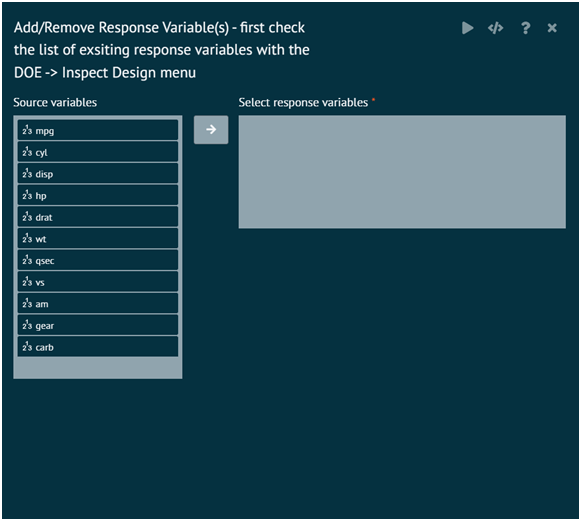The image size is (581, 521).
Task: Open help with the question mark icon
Action: coord(525,28)
